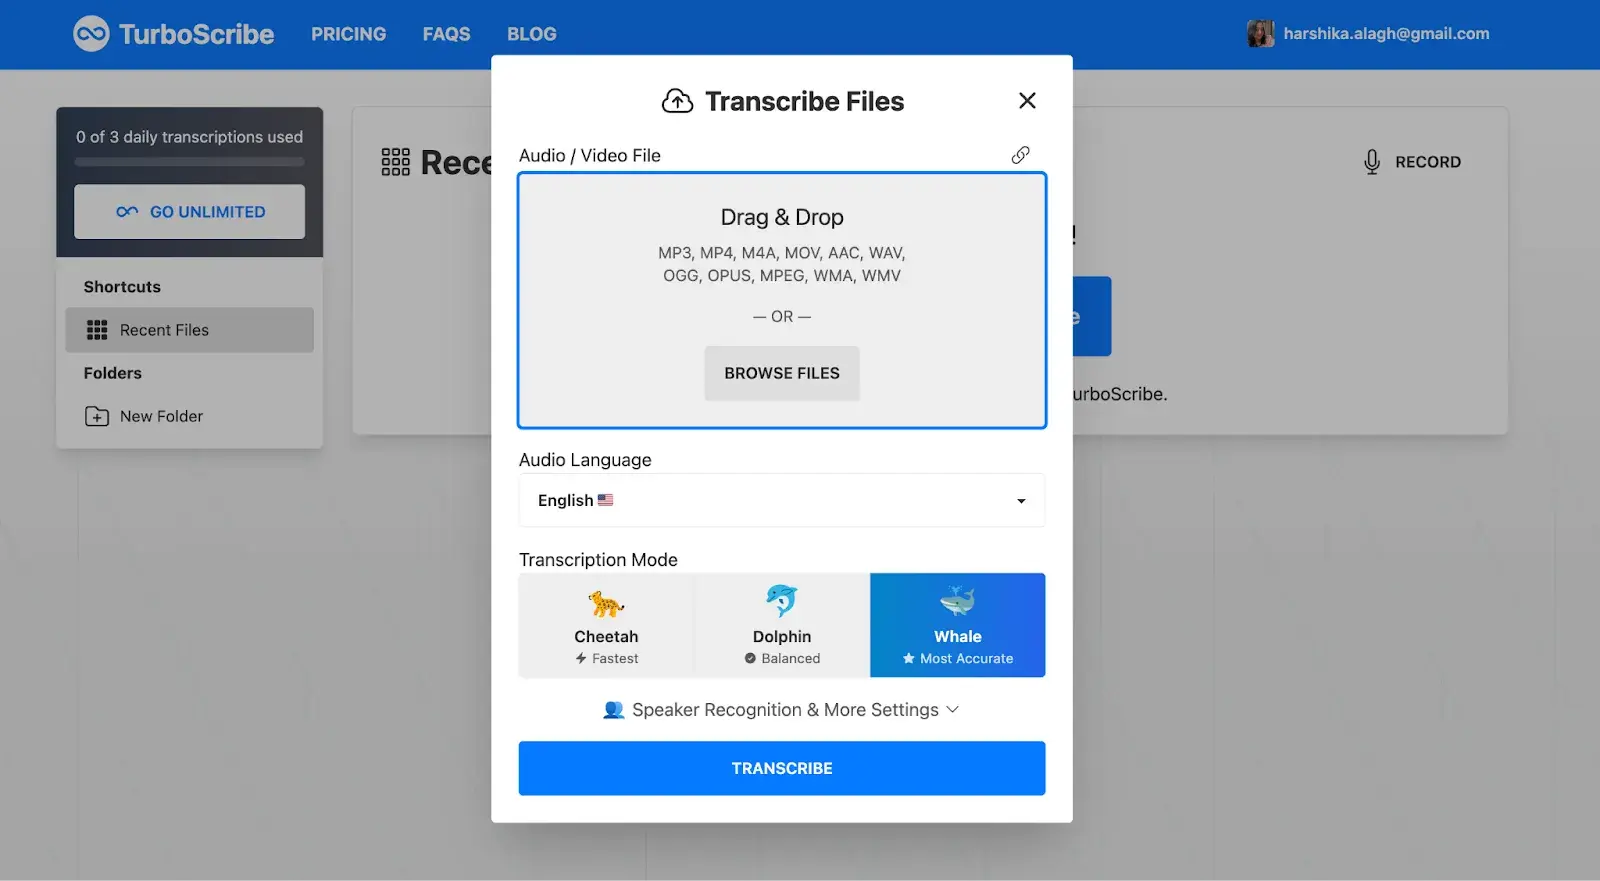Open the PRICING page
1600x881 pixels.
coord(348,34)
